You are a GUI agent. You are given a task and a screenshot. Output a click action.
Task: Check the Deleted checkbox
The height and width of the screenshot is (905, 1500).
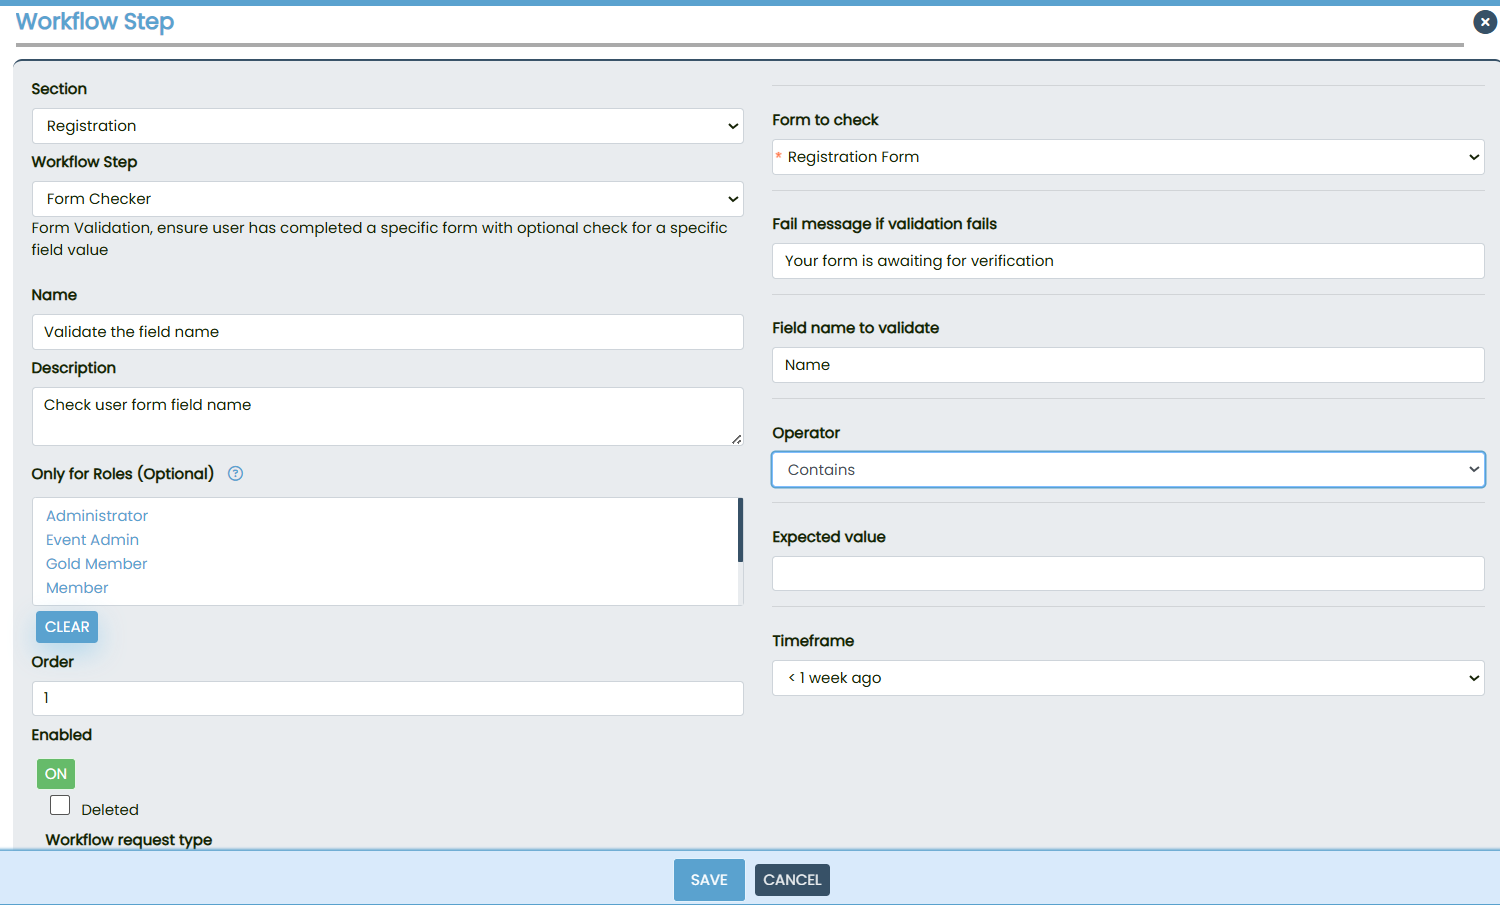pos(60,806)
